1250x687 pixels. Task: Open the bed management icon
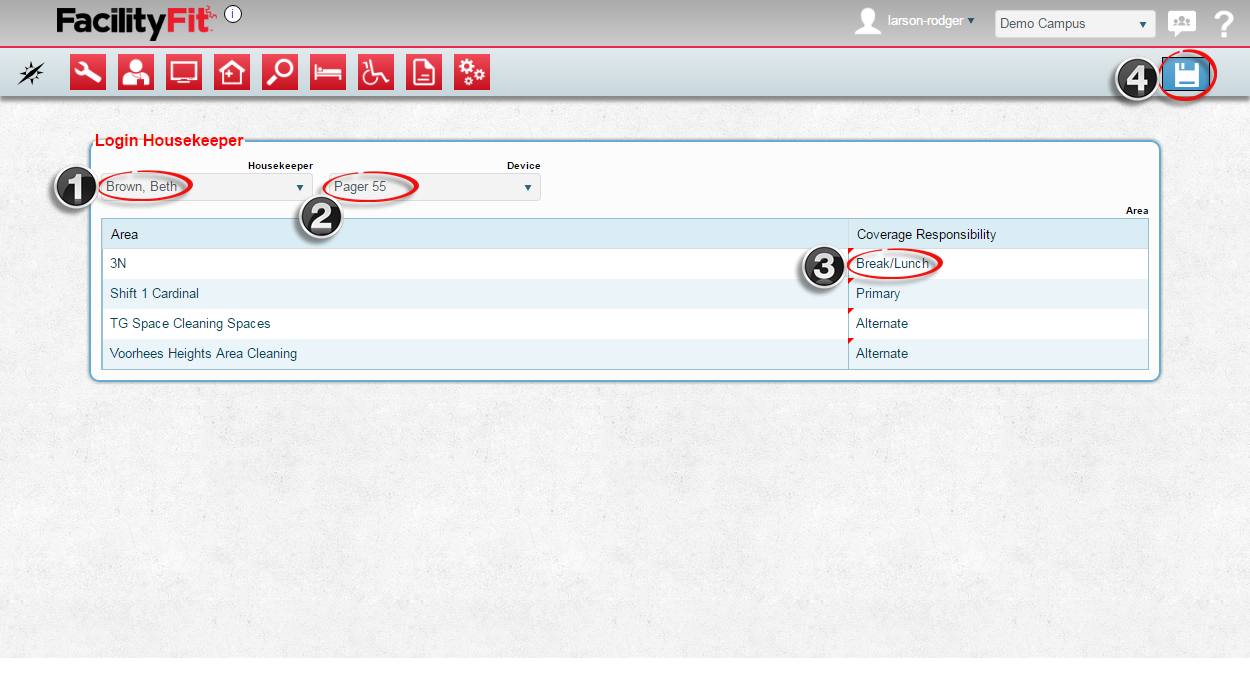pyautogui.click(x=328, y=72)
